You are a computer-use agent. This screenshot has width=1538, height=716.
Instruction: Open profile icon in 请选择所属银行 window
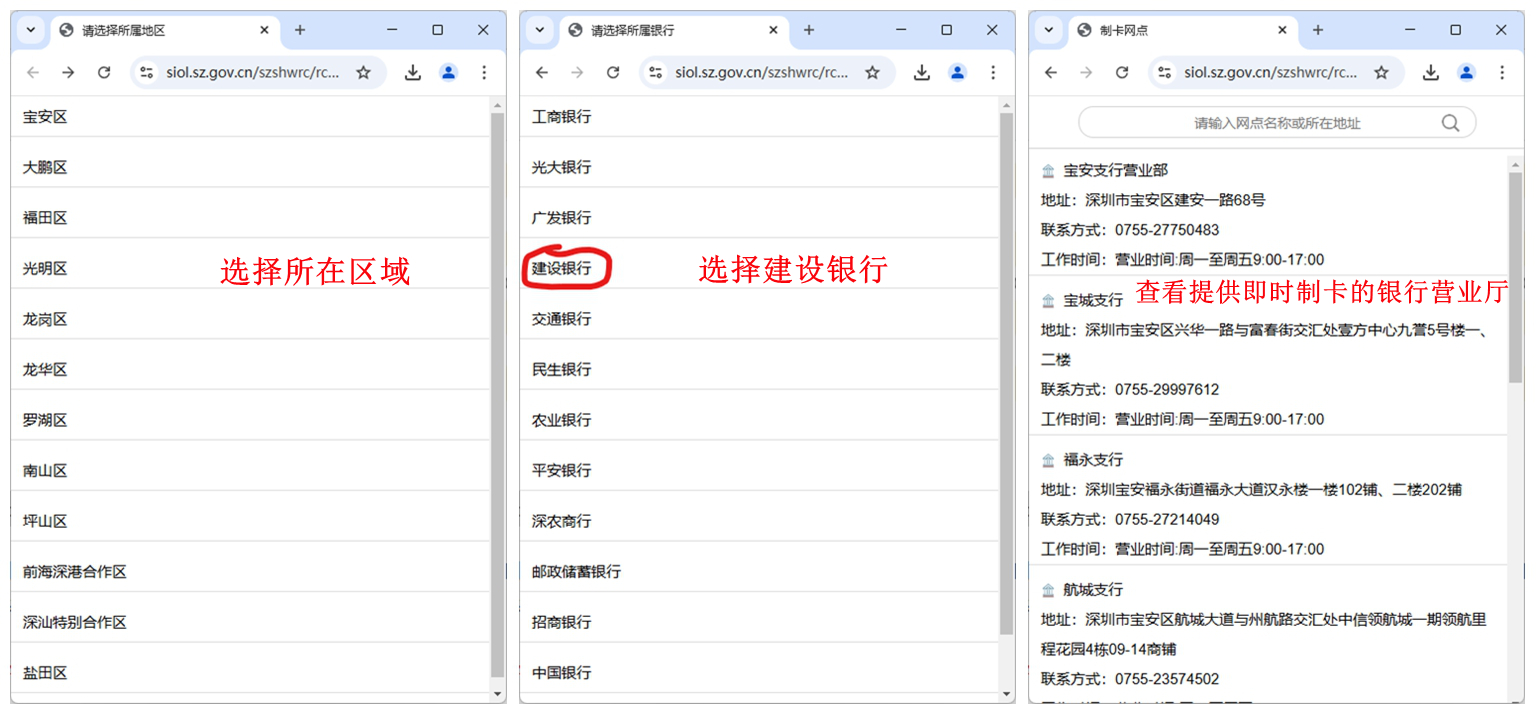click(x=958, y=72)
